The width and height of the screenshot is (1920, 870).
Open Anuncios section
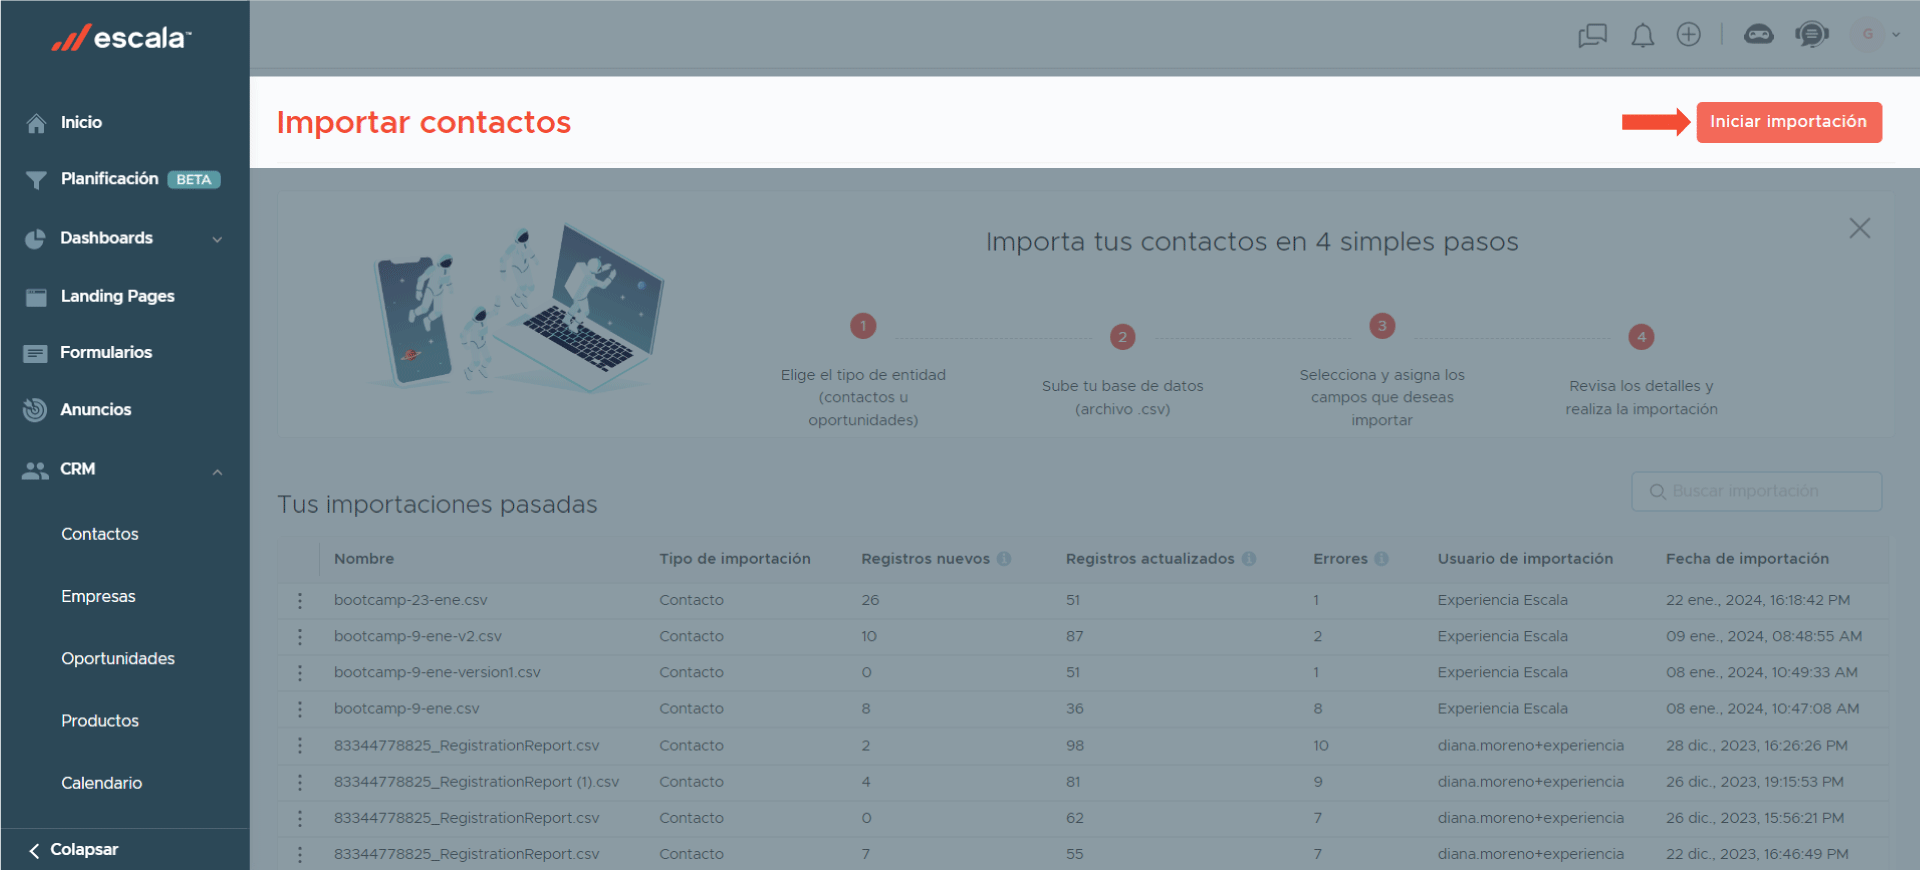pos(95,409)
